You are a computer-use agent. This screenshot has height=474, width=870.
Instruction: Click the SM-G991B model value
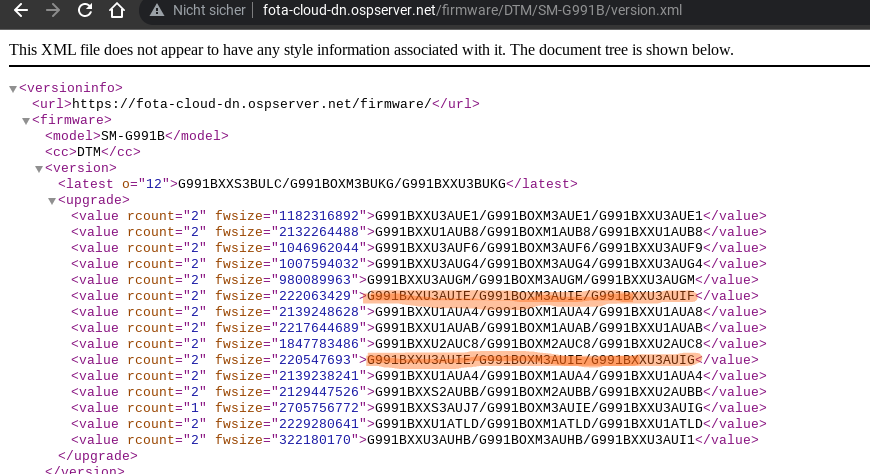(x=133, y=136)
